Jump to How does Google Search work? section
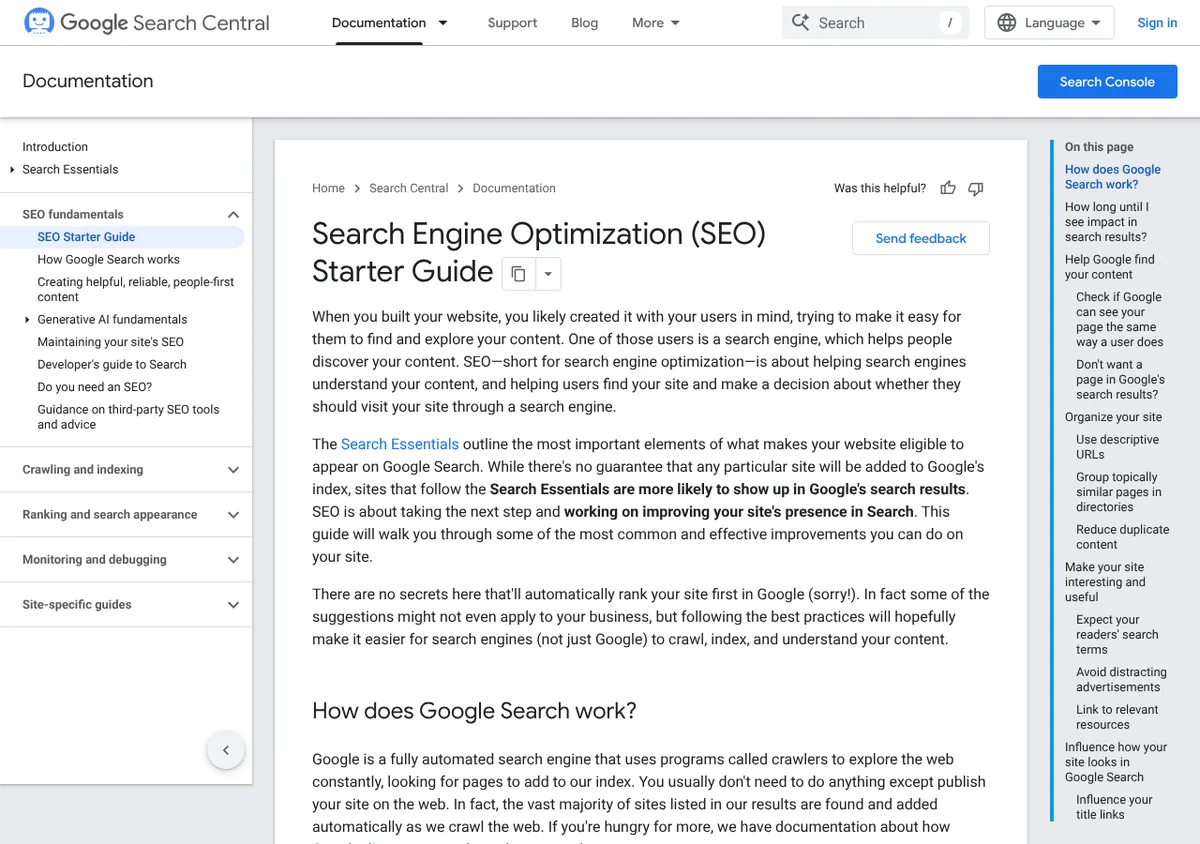 [x=1113, y=177]
